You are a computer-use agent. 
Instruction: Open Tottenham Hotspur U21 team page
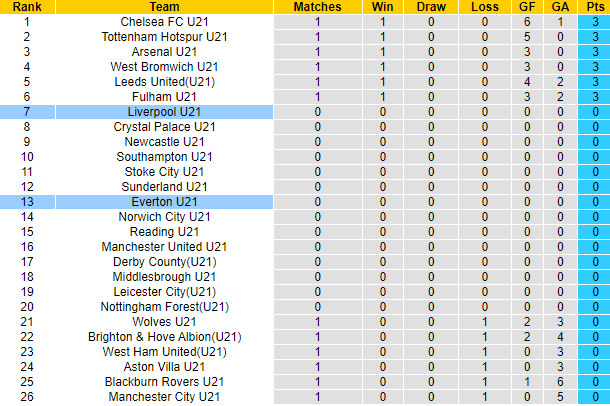point(164,36)
